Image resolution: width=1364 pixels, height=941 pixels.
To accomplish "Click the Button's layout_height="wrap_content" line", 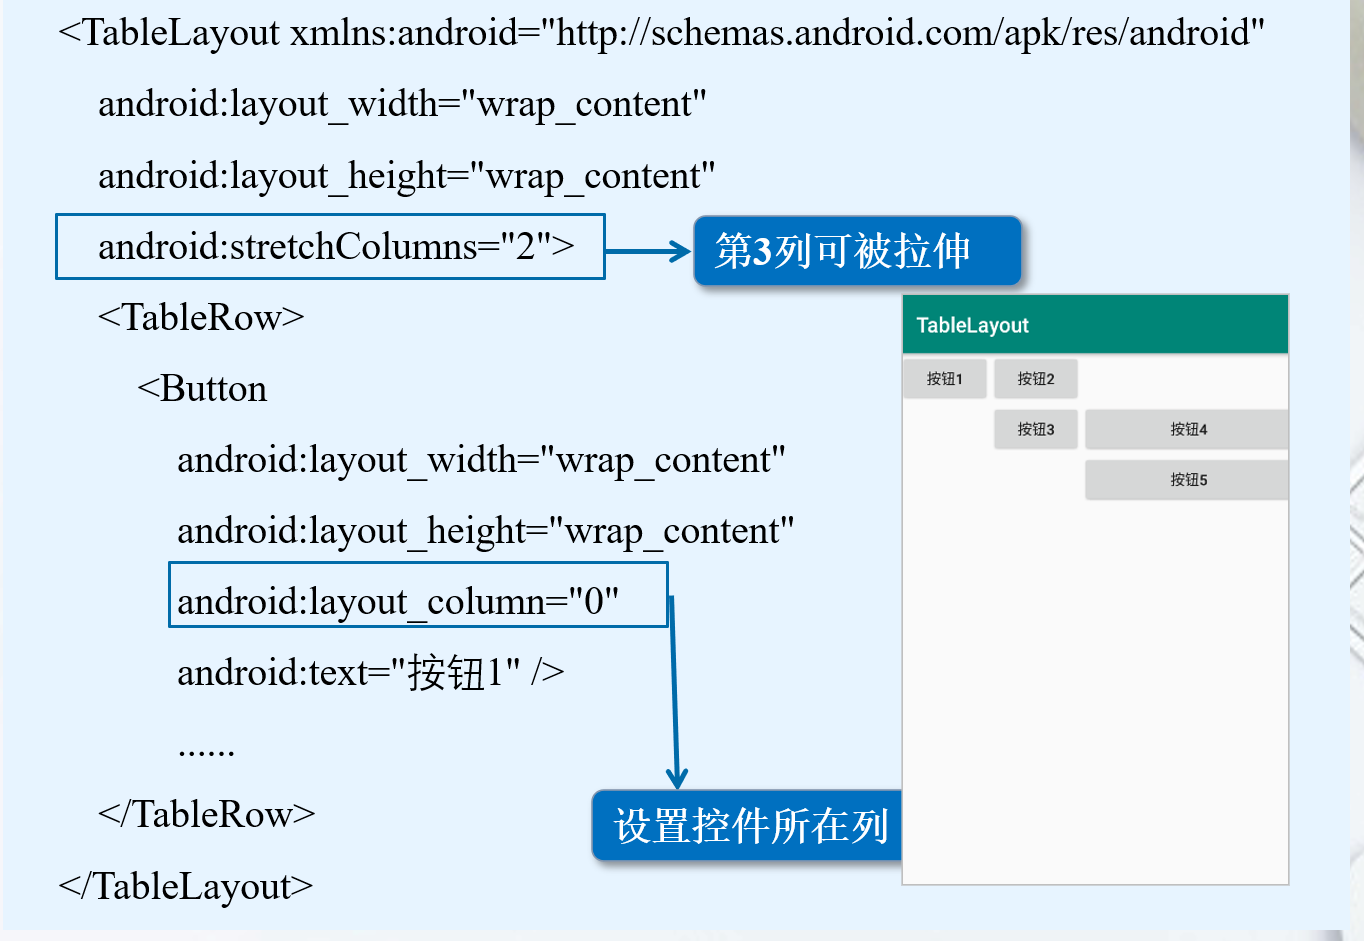I will [485, 531].
